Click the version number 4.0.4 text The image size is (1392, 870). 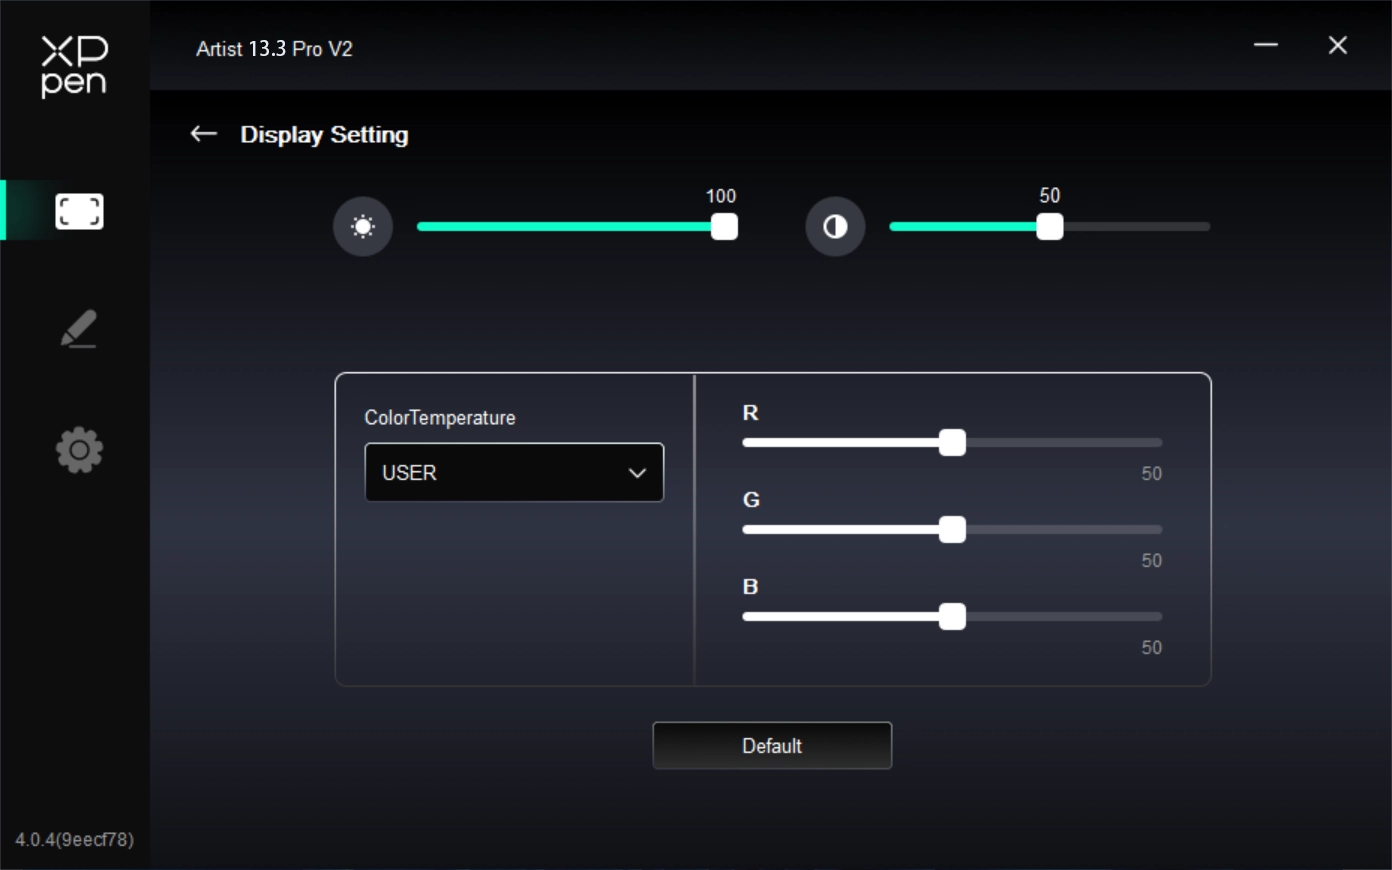click(x=74, y=839)
